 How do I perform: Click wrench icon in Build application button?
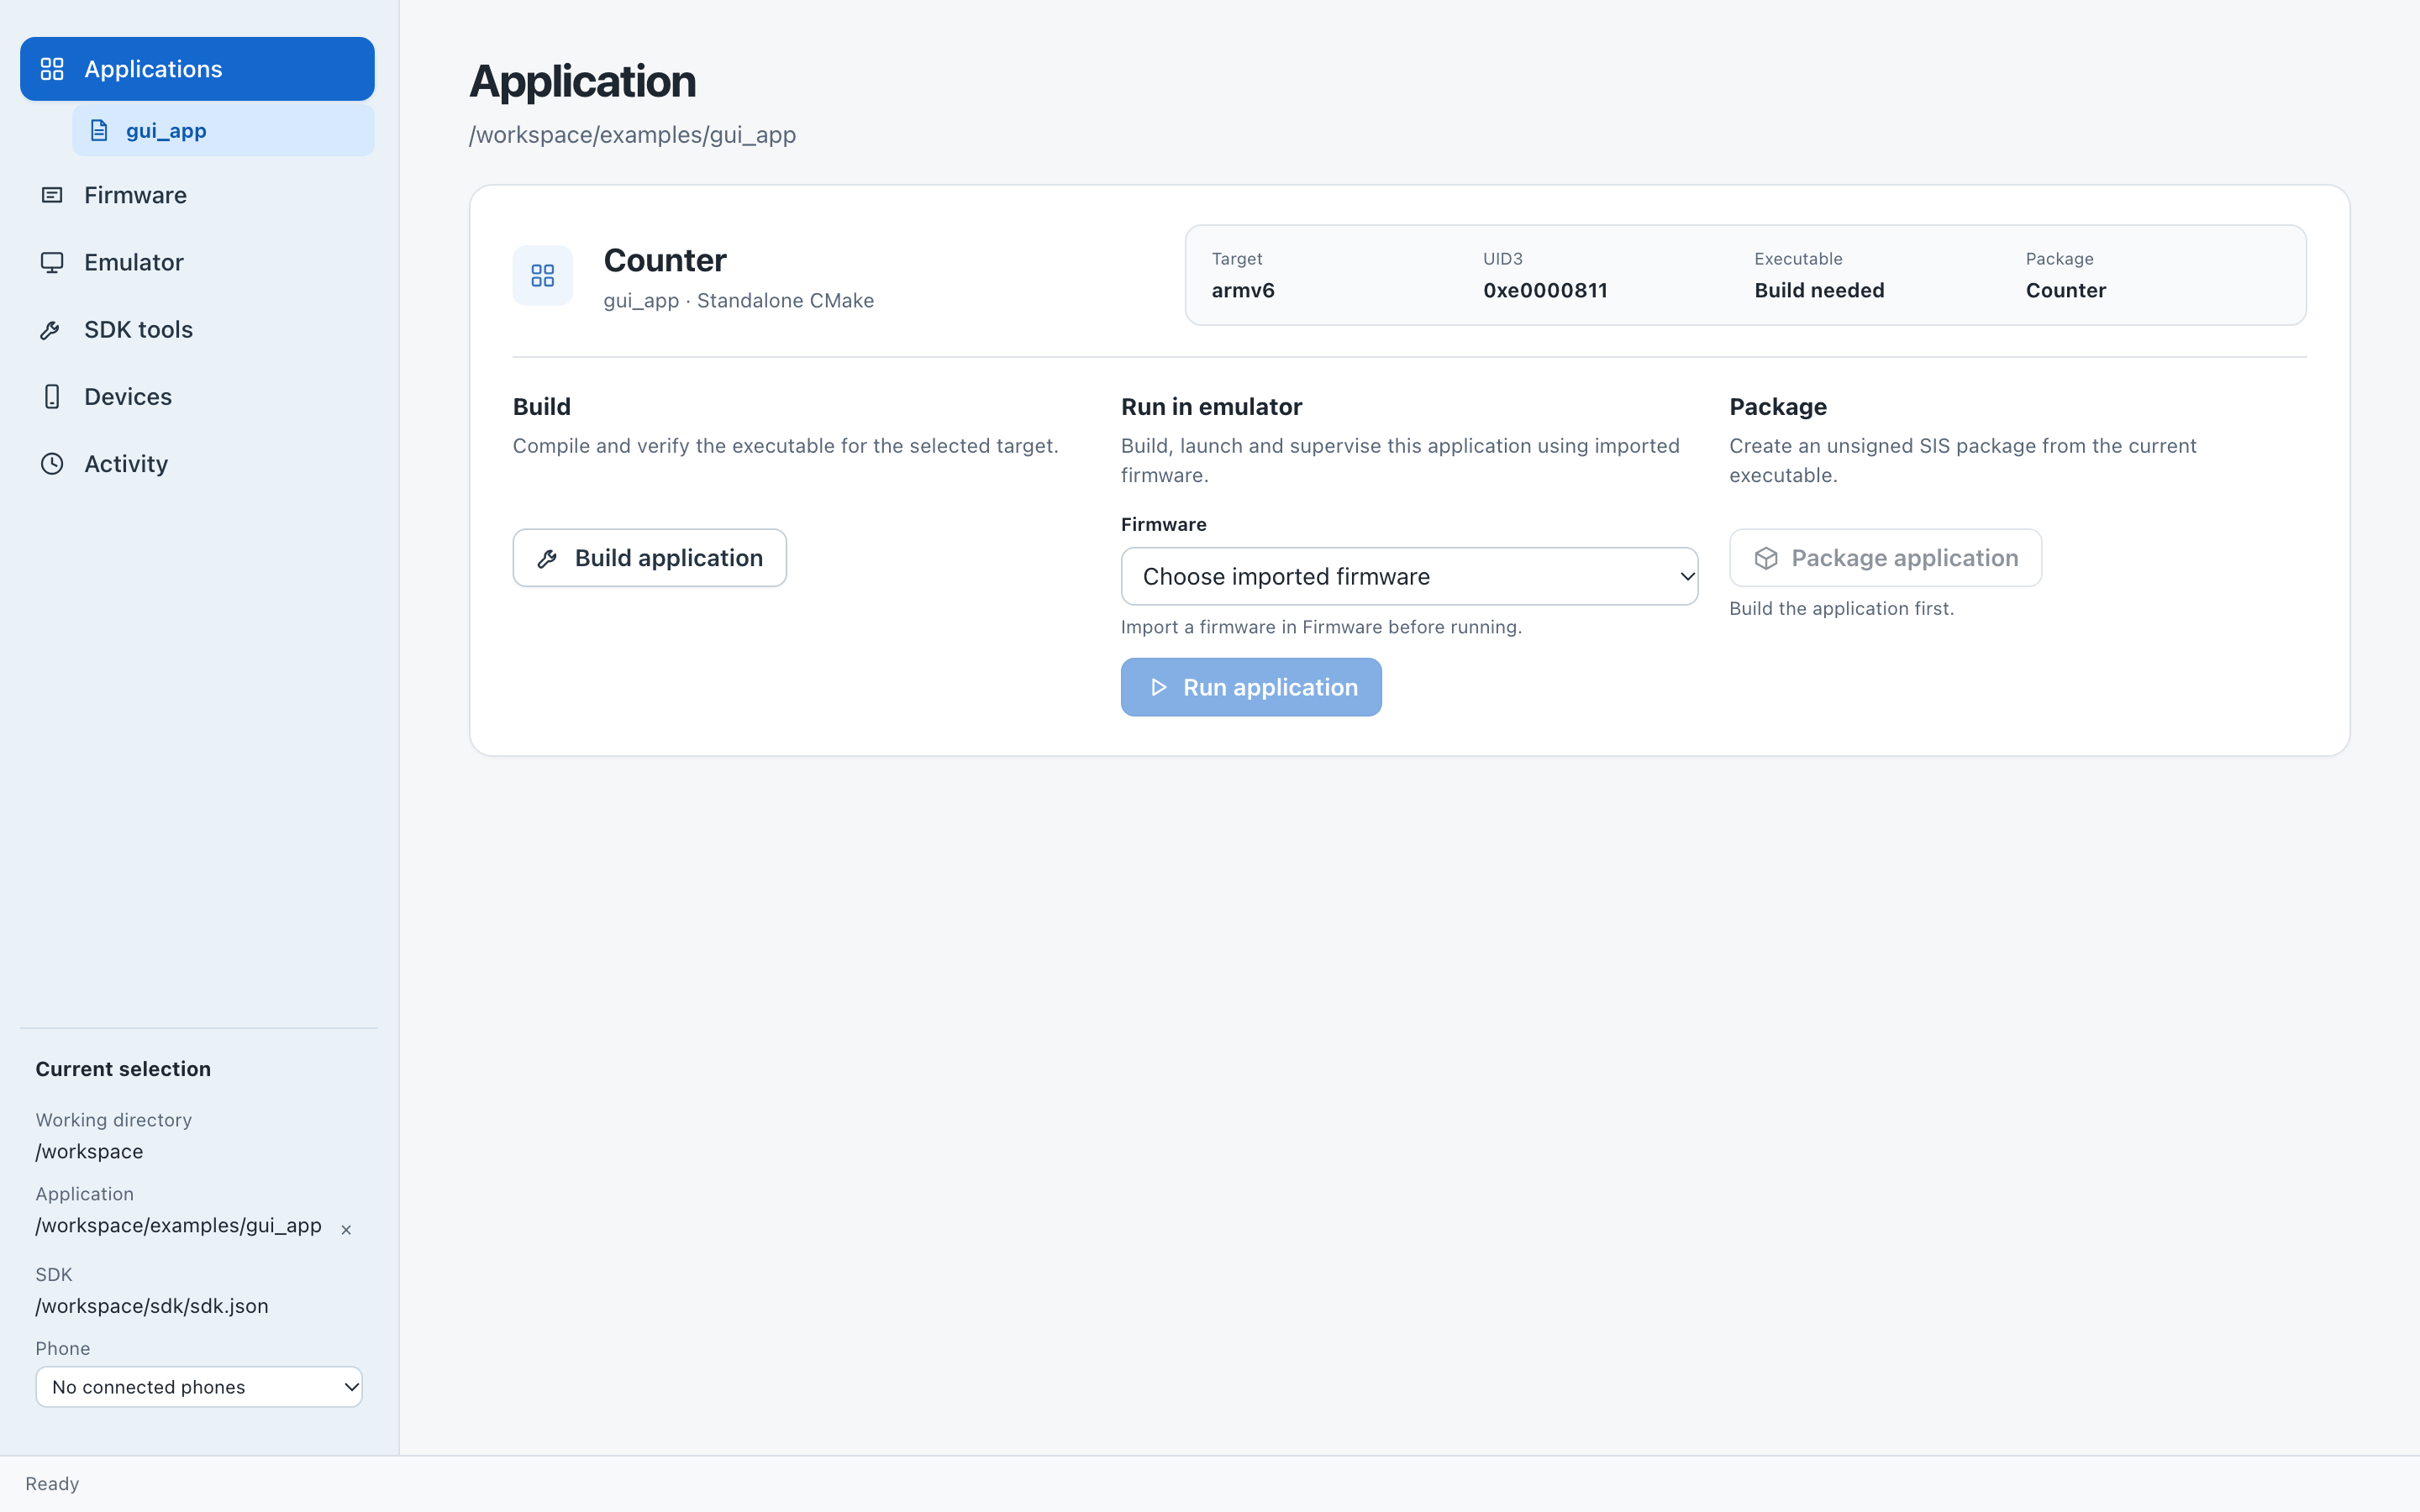(547, 559)
